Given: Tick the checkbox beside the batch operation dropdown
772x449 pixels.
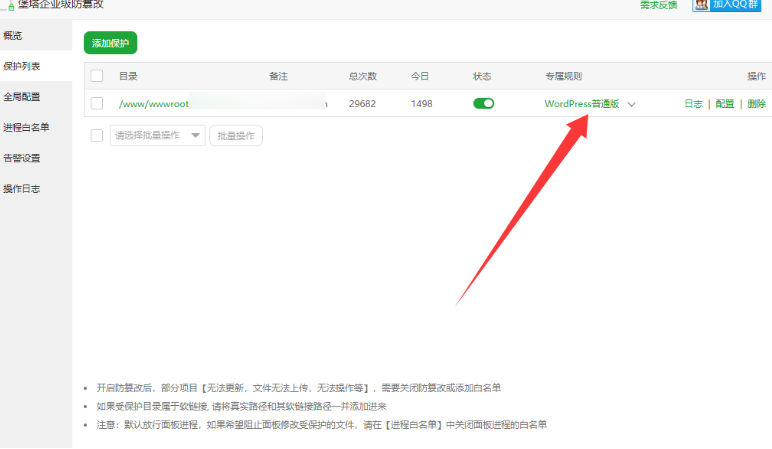Looking at the screenshot, I should (x=97, y=135).
